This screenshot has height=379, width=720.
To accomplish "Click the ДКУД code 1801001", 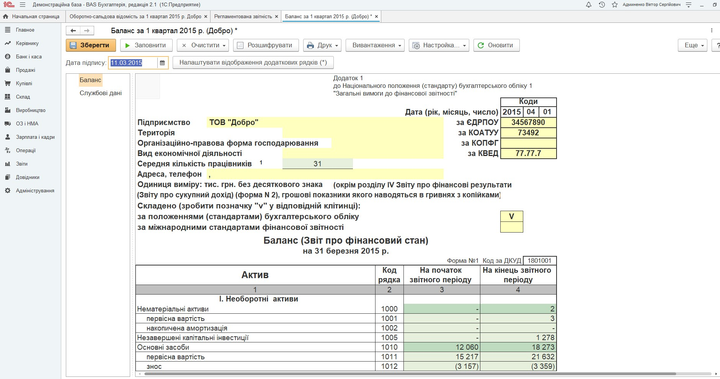I will [x=540, y=260].
